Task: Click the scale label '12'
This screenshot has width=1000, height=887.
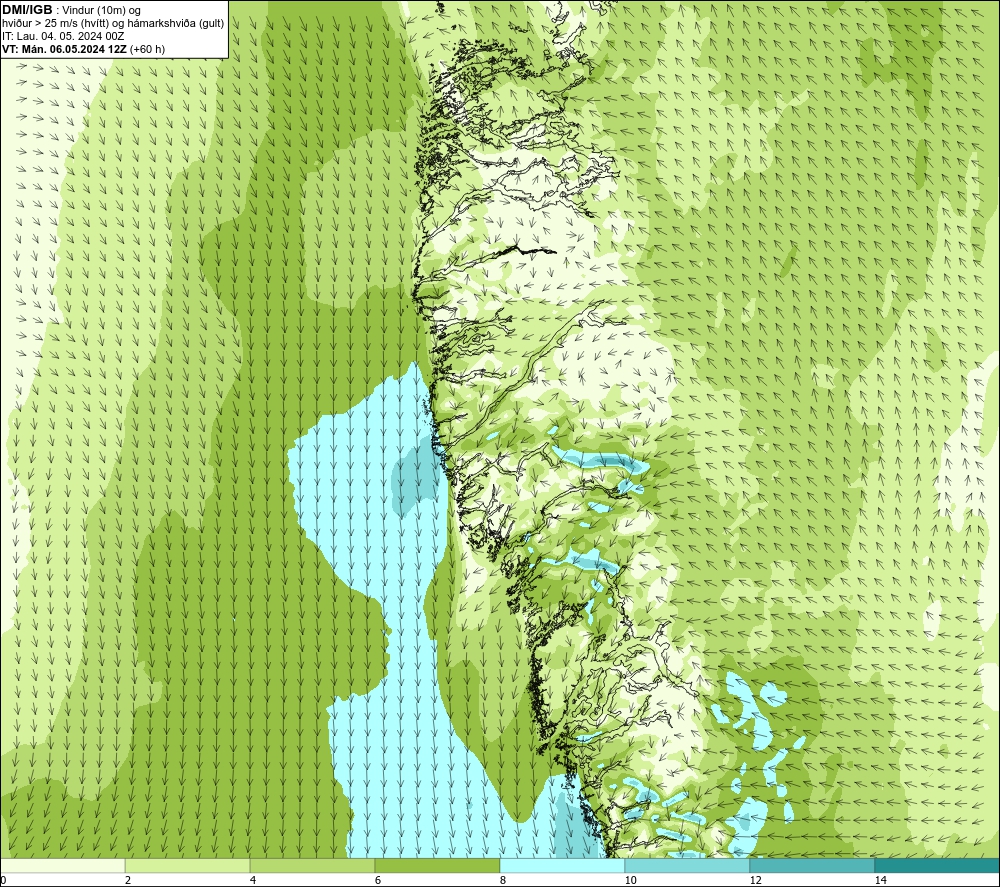Action: [755, 880]
